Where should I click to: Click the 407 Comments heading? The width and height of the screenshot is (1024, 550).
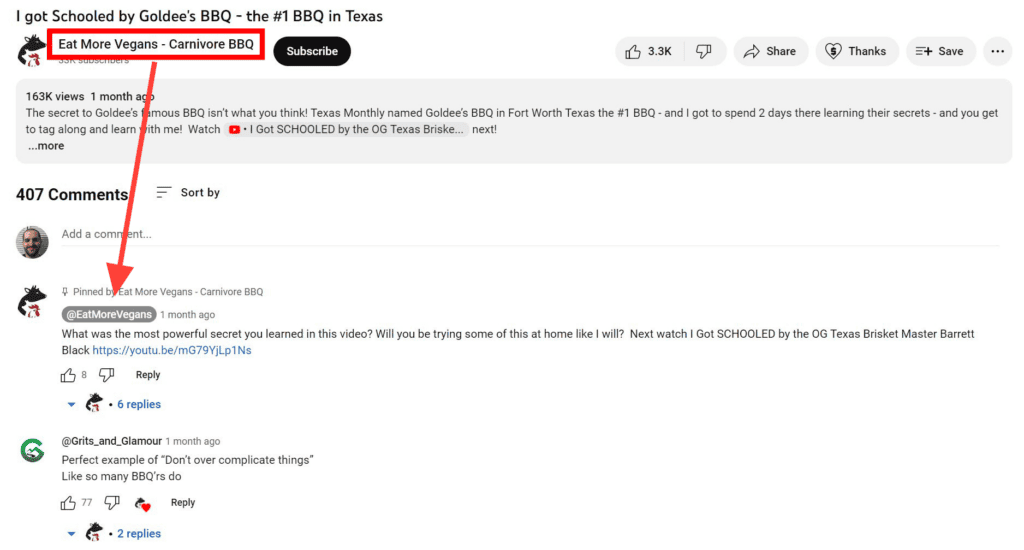pos(72,195)
